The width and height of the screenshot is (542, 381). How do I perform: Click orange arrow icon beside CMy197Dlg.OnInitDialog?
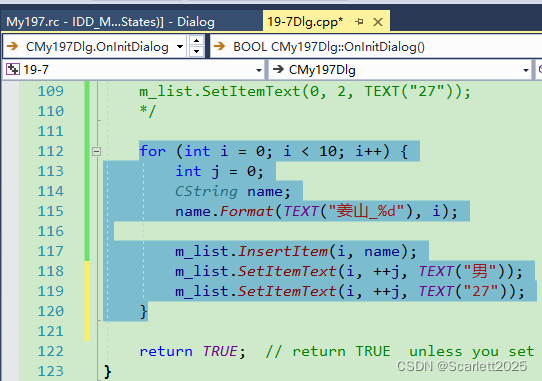(13, 46)
